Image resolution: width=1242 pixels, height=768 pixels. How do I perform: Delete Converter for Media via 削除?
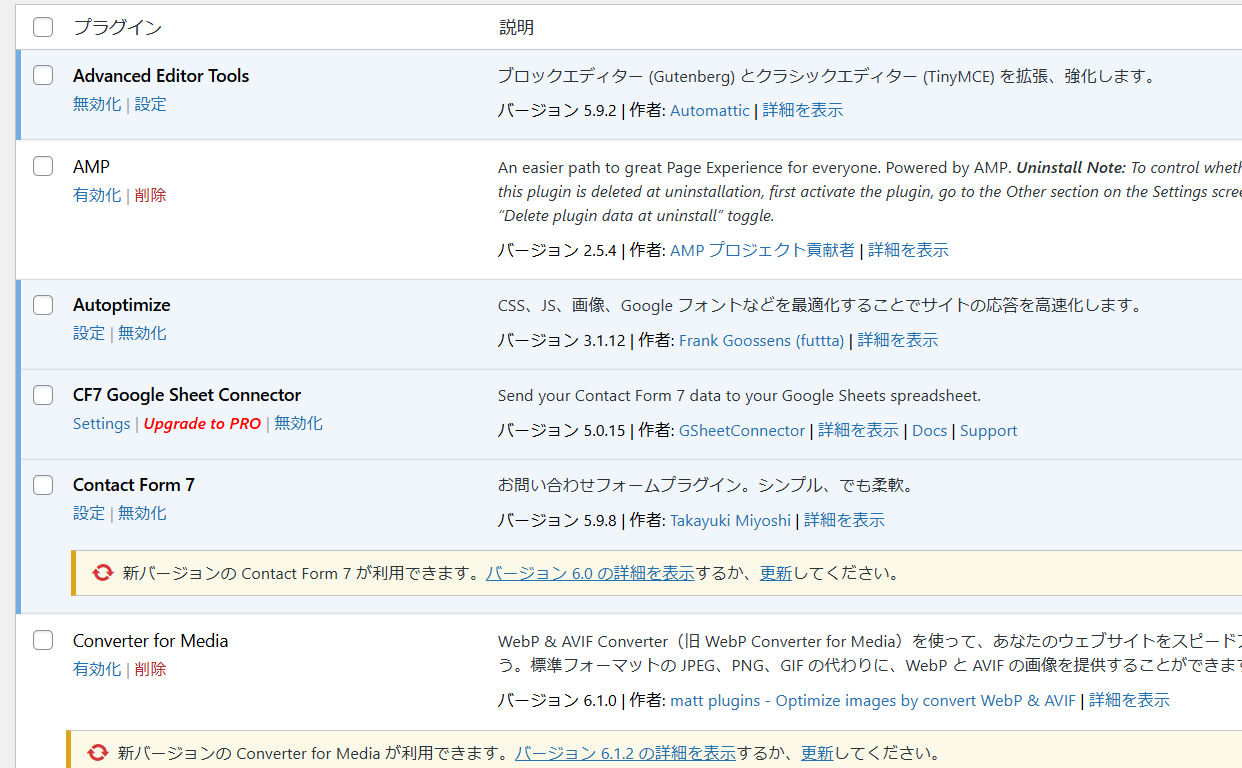point(150,669)
